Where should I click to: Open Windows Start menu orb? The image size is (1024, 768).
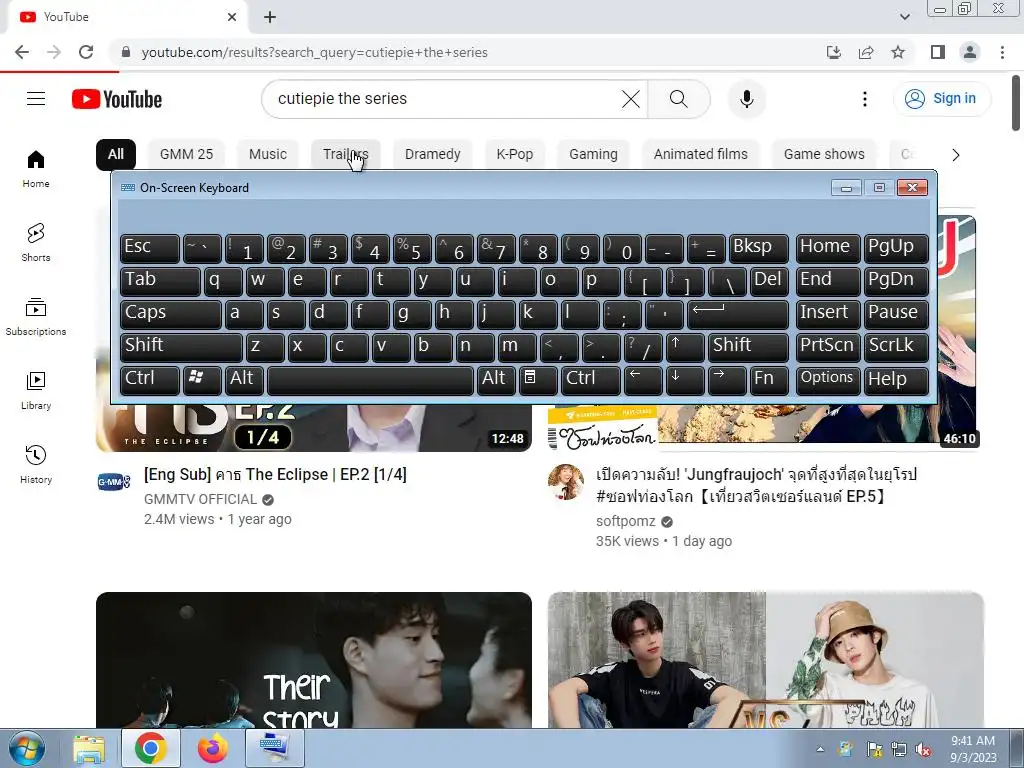pyautogui.click(x=27, y=748)
